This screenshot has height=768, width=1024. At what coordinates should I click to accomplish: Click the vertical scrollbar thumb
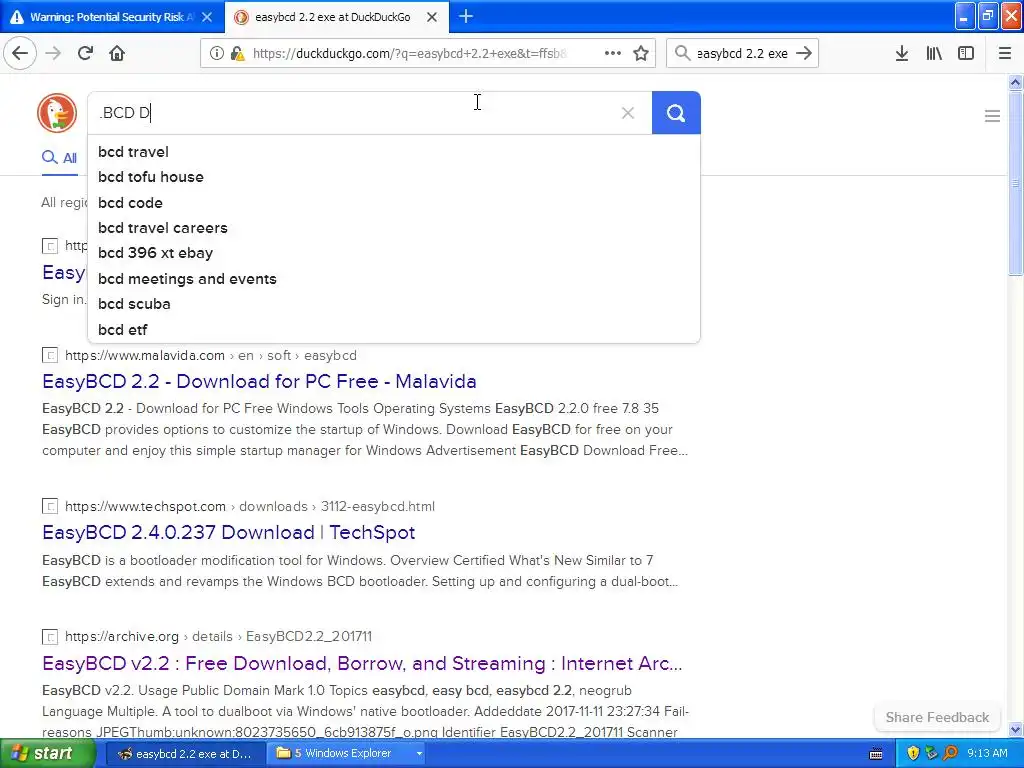[x=1015, y=184]
